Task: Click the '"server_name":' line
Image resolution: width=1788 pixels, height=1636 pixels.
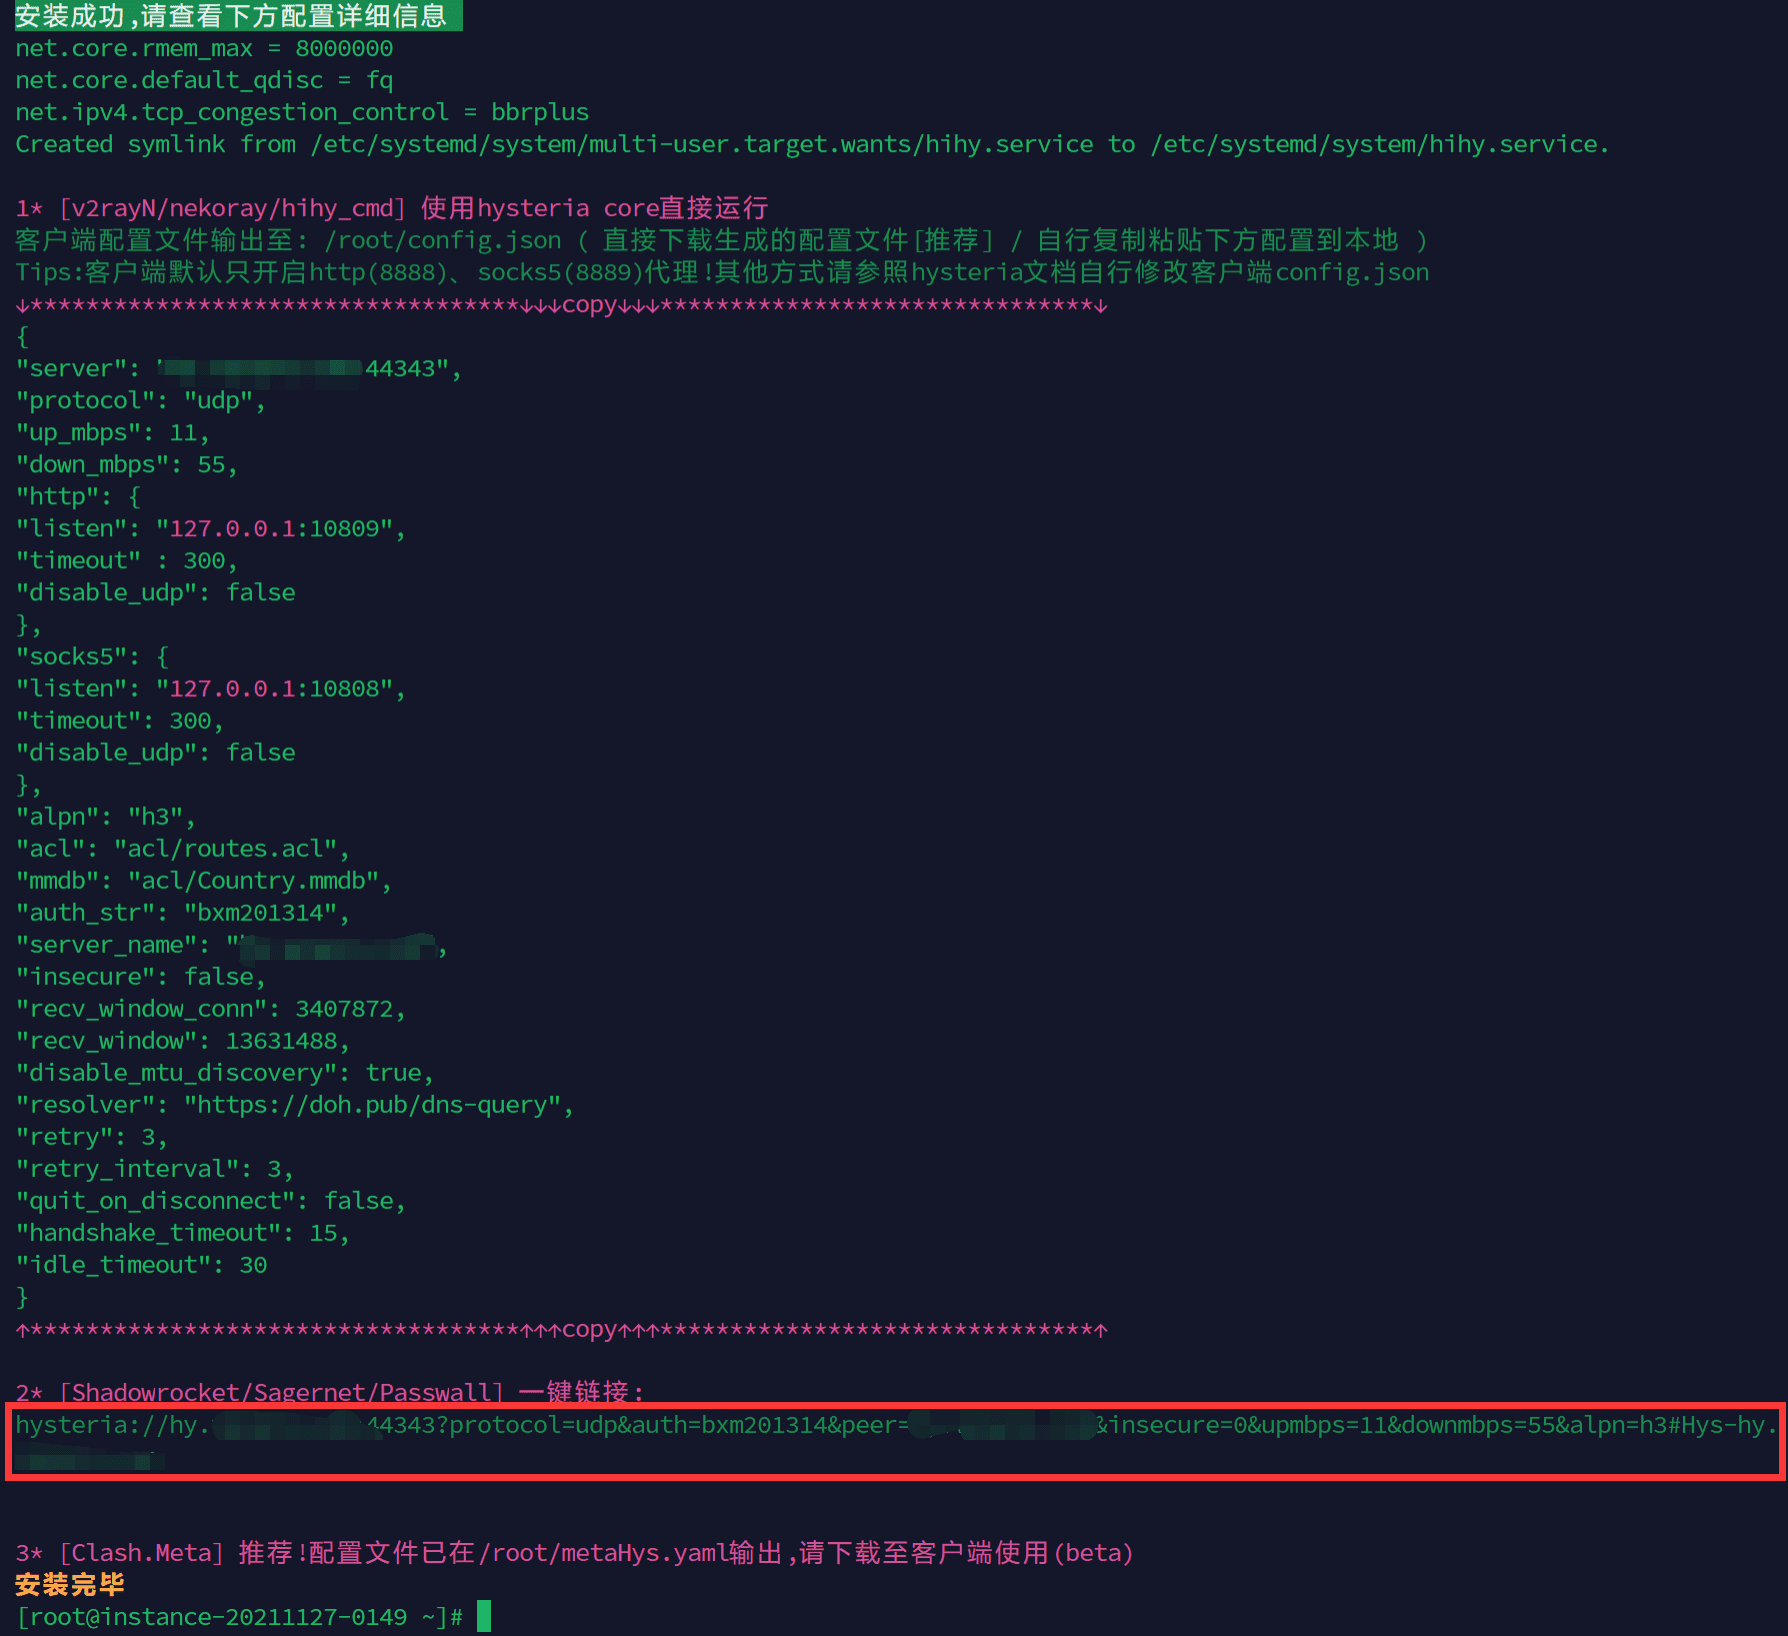Action: (231, 944)
